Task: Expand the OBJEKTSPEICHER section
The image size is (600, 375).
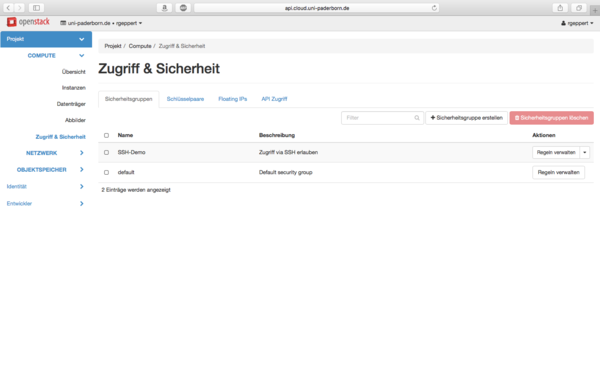Action: click(x=51, y=170)
